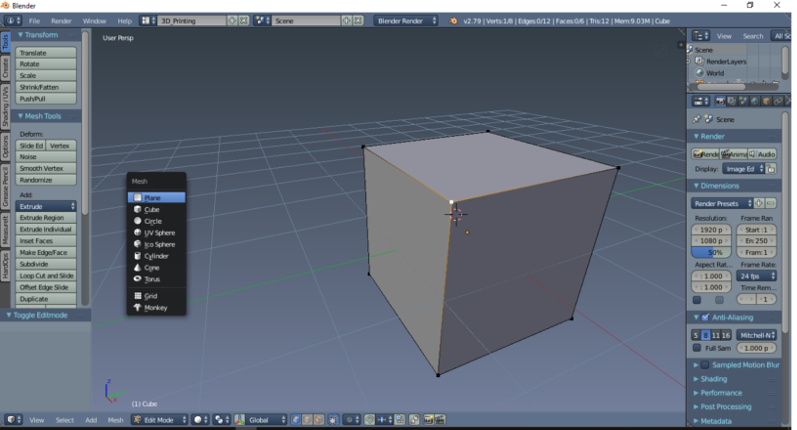Click the Subdivide button
The height and width of the screenshot is (430, 797).
pyautogui.click(x=46, y=264)
